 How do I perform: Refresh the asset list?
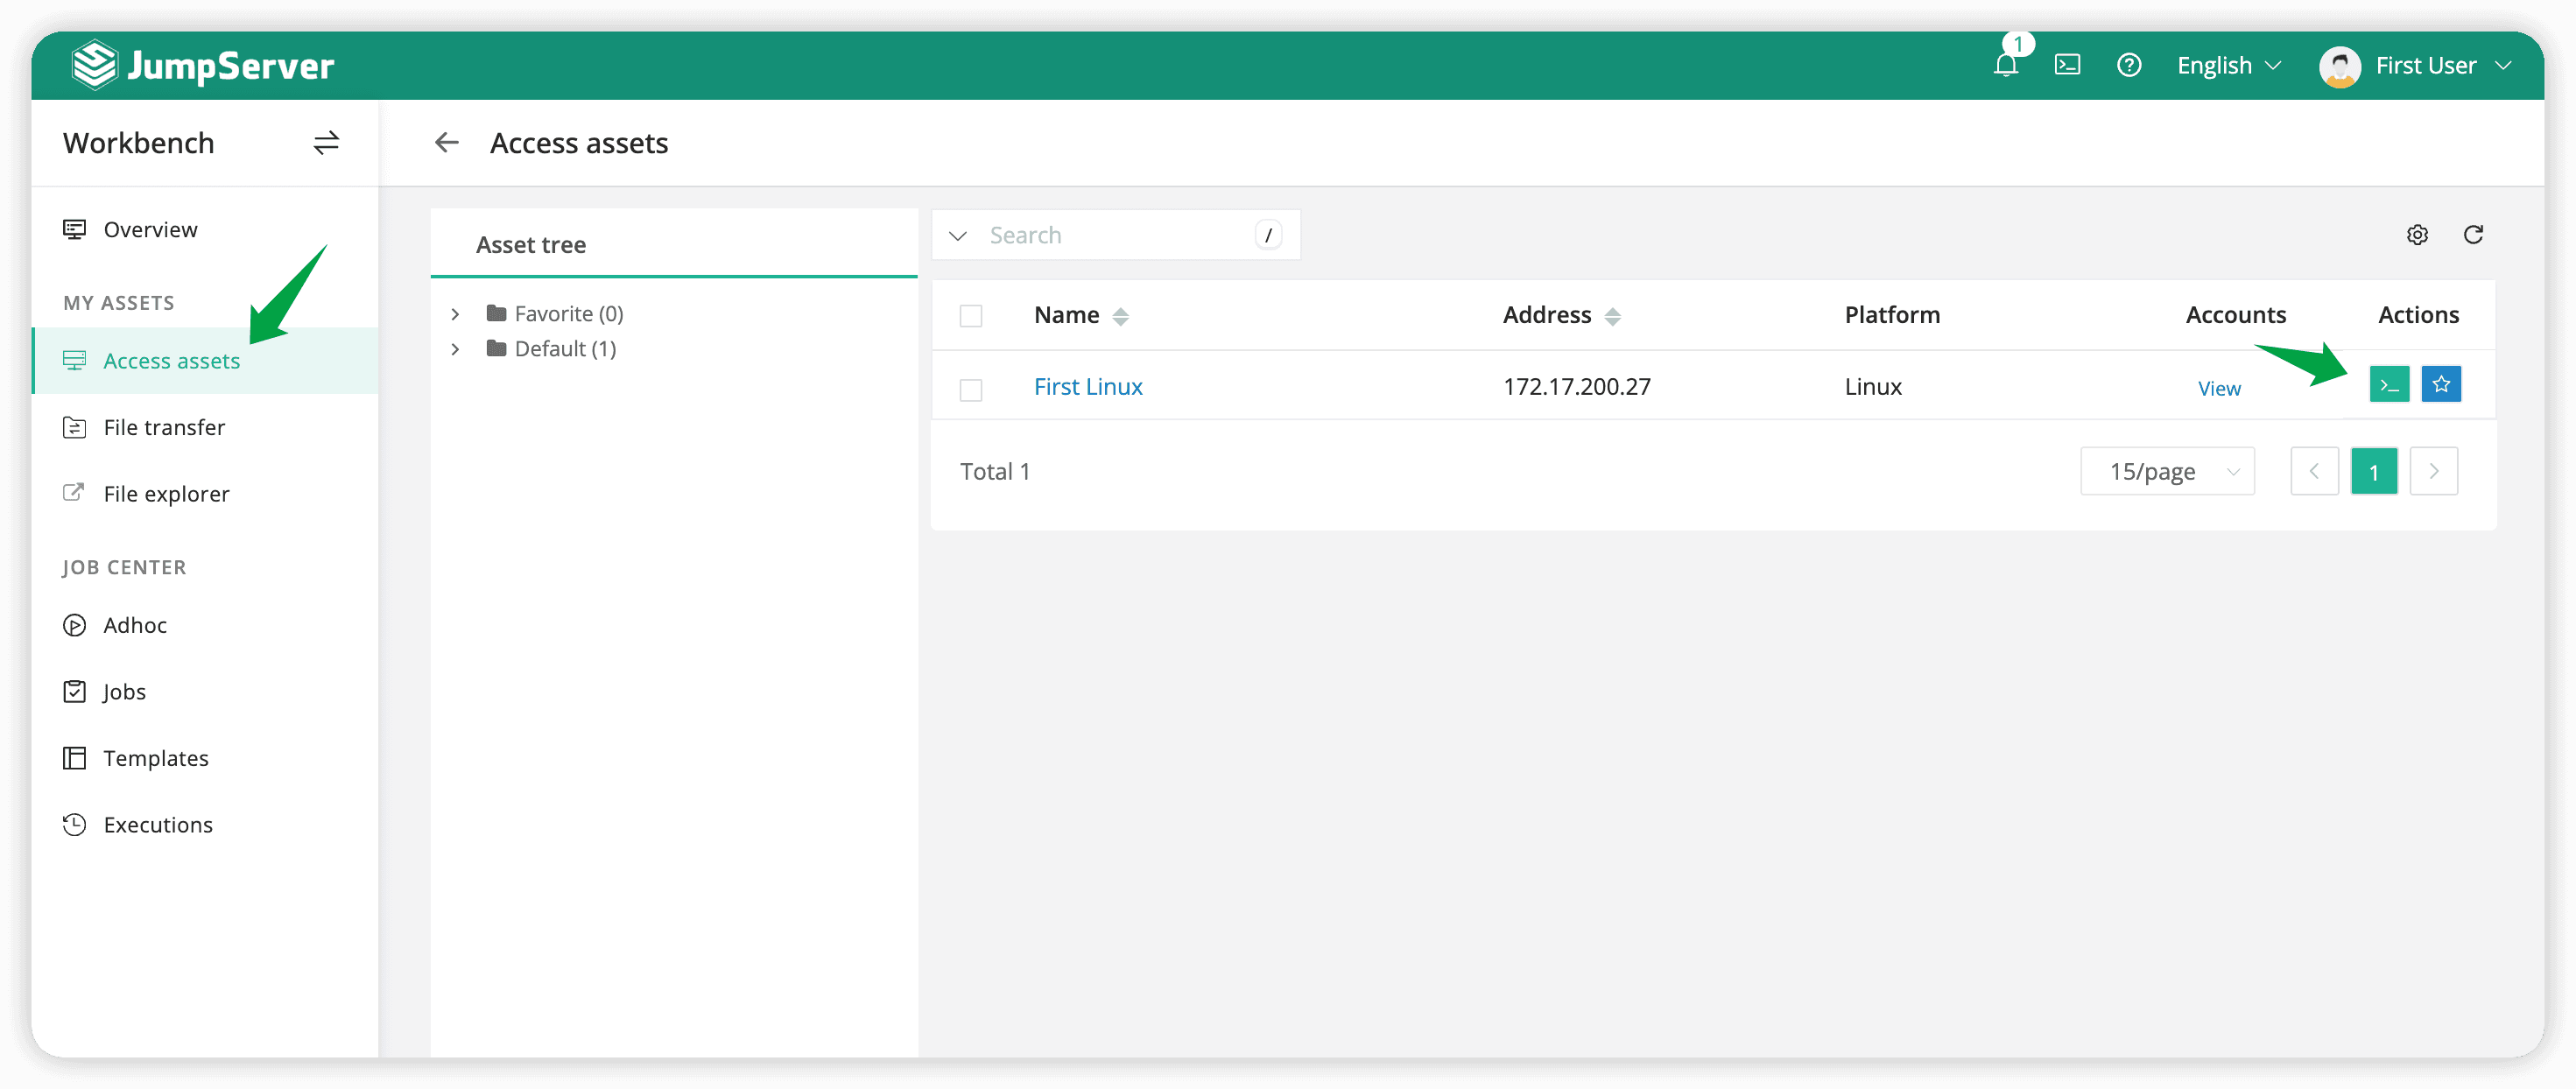coord(2474,234)
